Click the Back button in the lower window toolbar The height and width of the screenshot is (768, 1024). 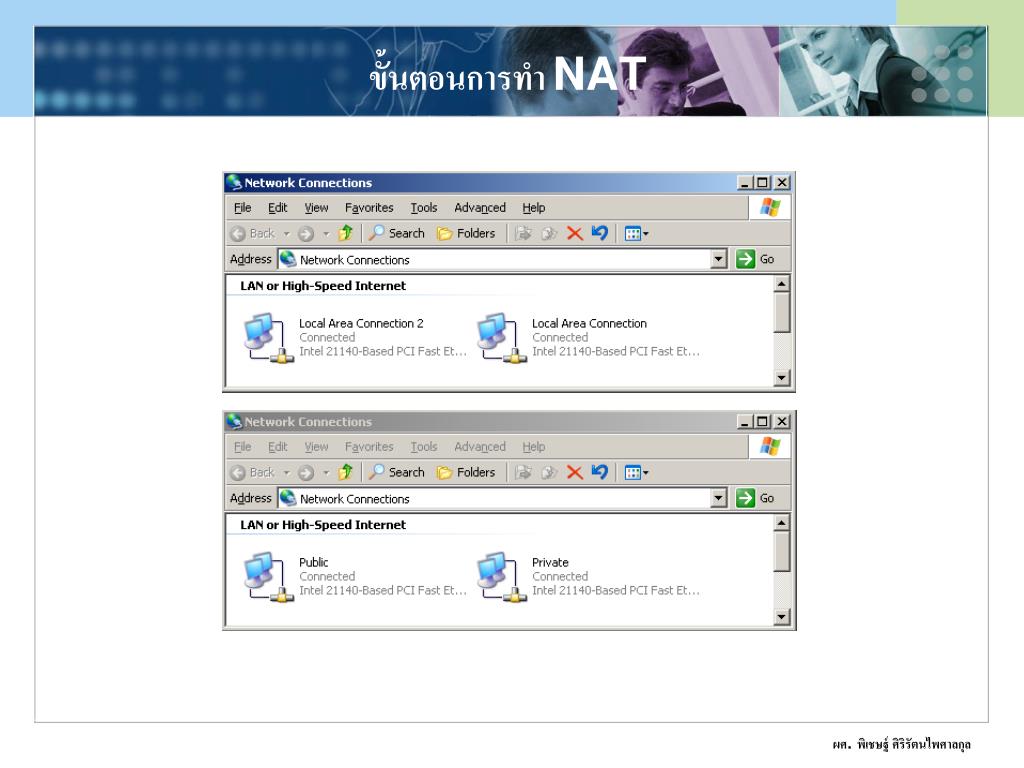click(253, 473)
